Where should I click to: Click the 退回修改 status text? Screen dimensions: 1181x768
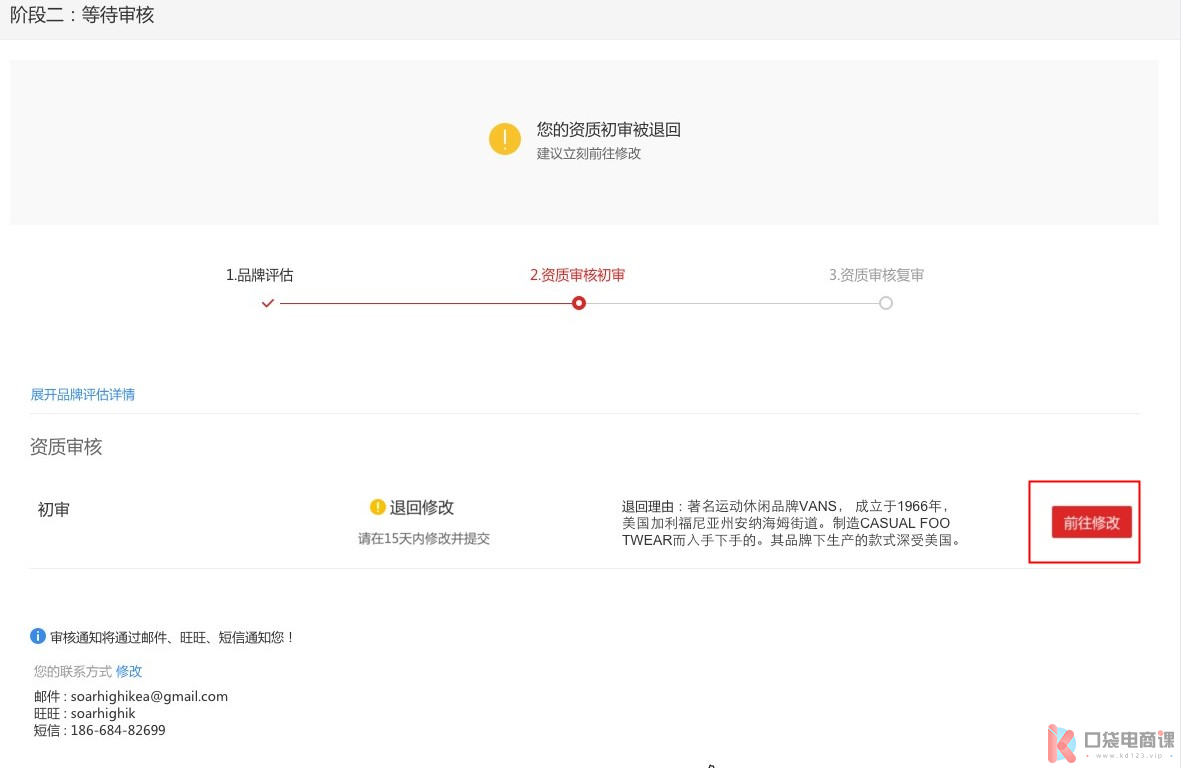pos(421,507)
